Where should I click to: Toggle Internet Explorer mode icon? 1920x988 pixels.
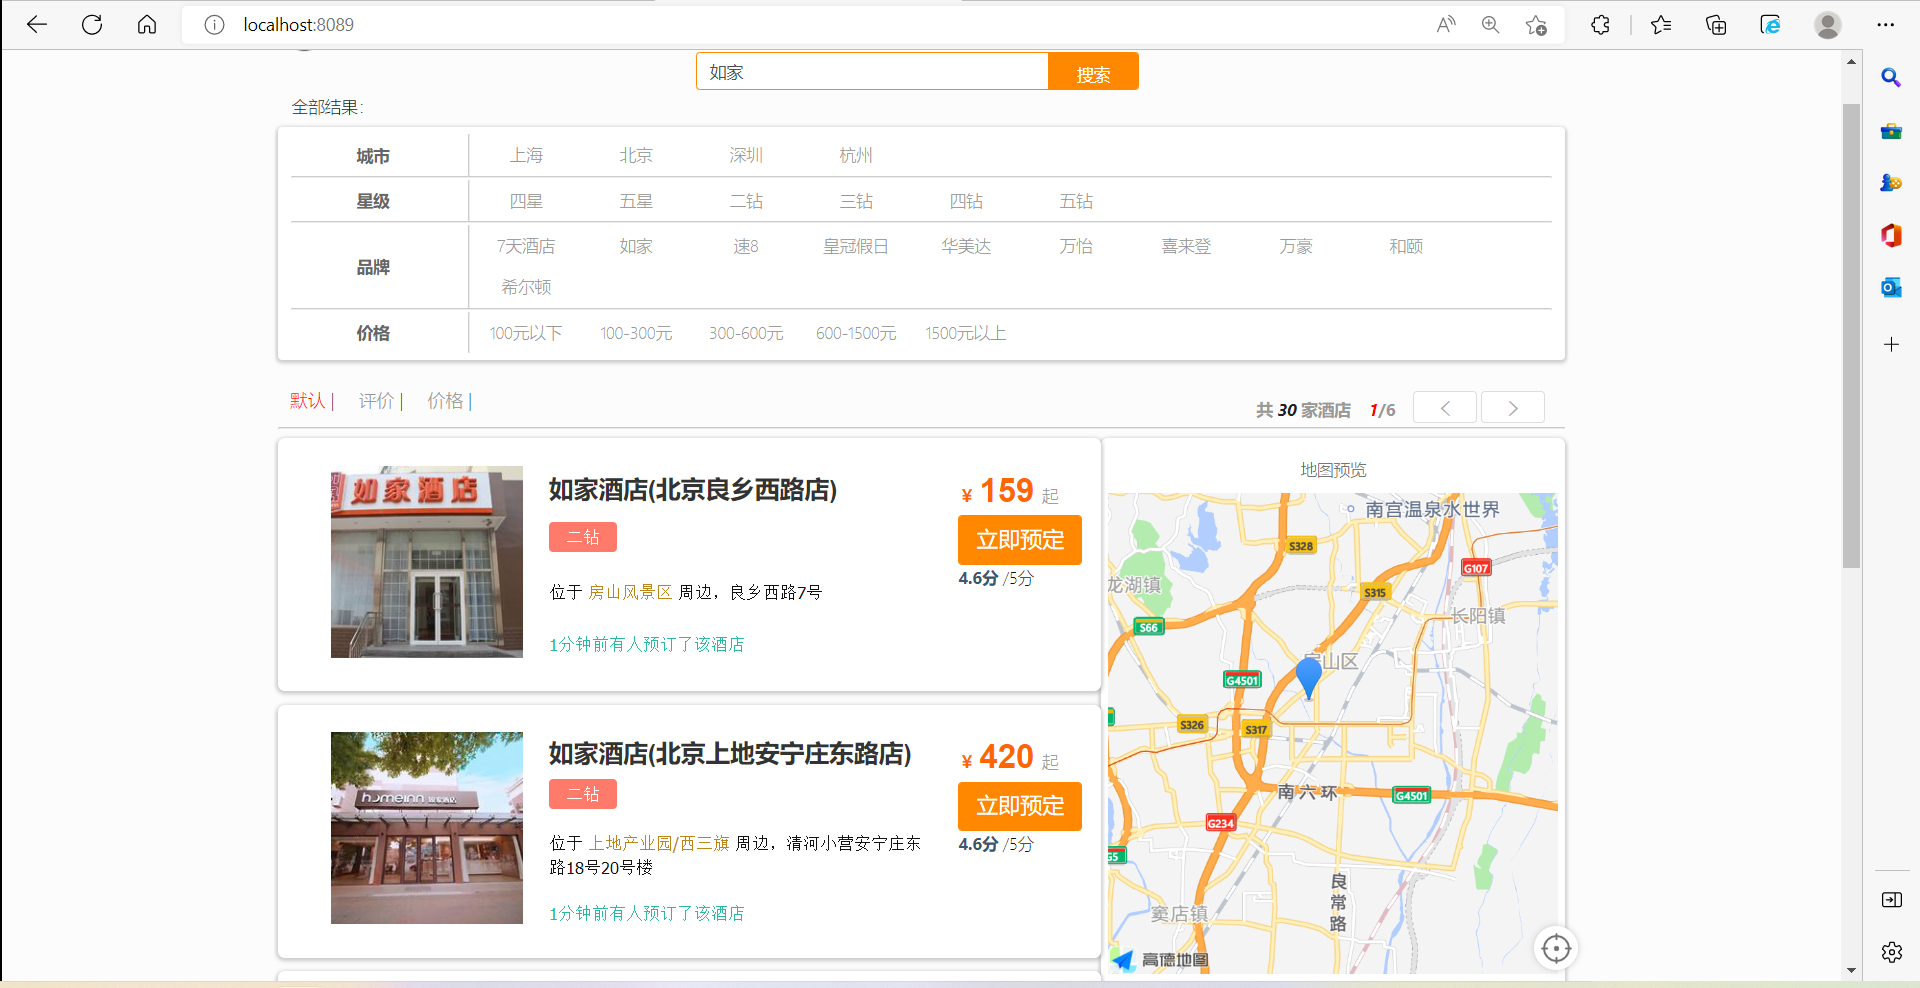point(1770,25)
